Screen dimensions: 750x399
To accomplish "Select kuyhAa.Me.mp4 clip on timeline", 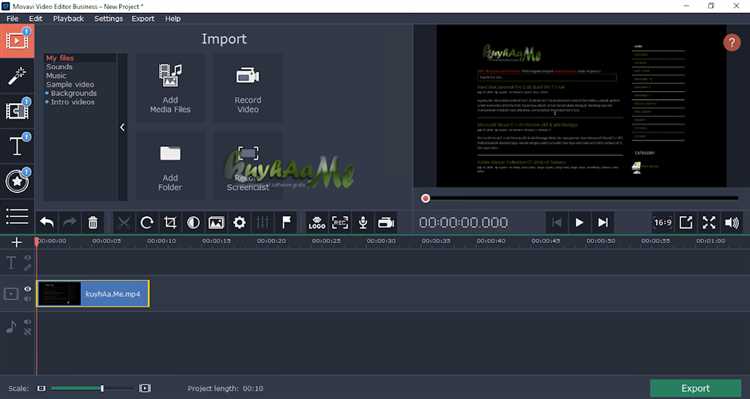I will (93, 294).
